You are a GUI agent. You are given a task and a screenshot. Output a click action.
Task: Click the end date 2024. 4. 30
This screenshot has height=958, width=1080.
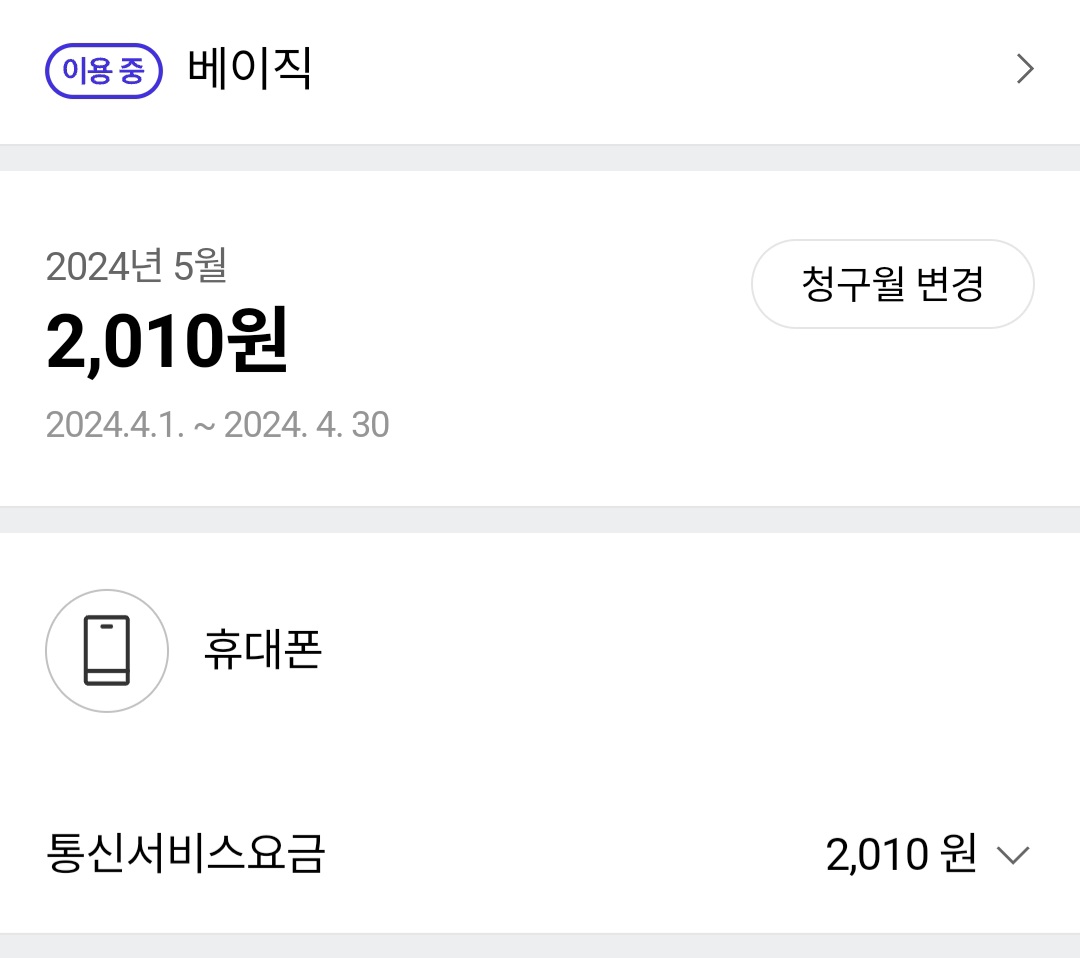coord(306,425)
